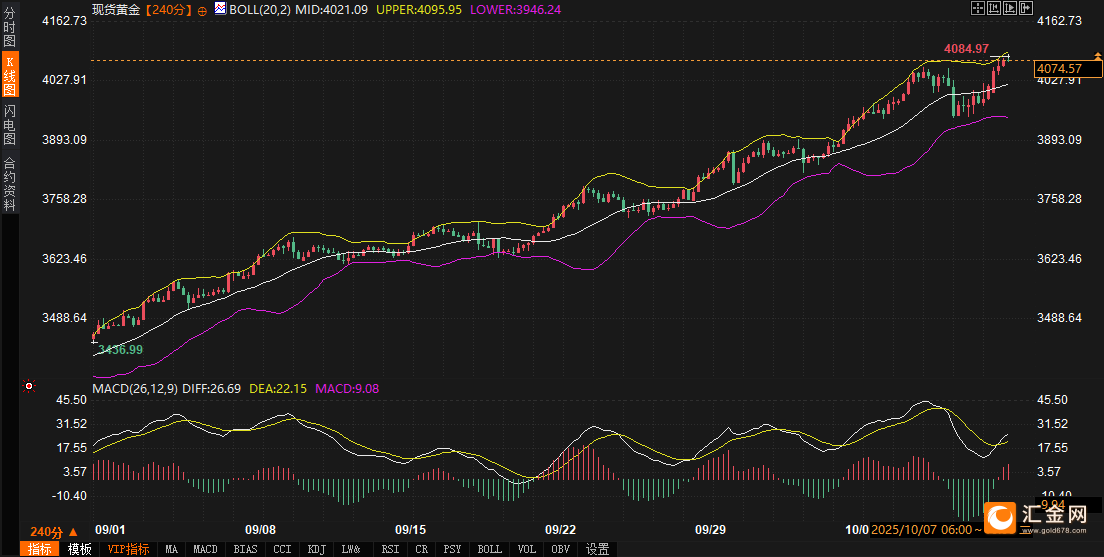
Task: Click the orange alert arrow above price label
Action: [1097, 57]
